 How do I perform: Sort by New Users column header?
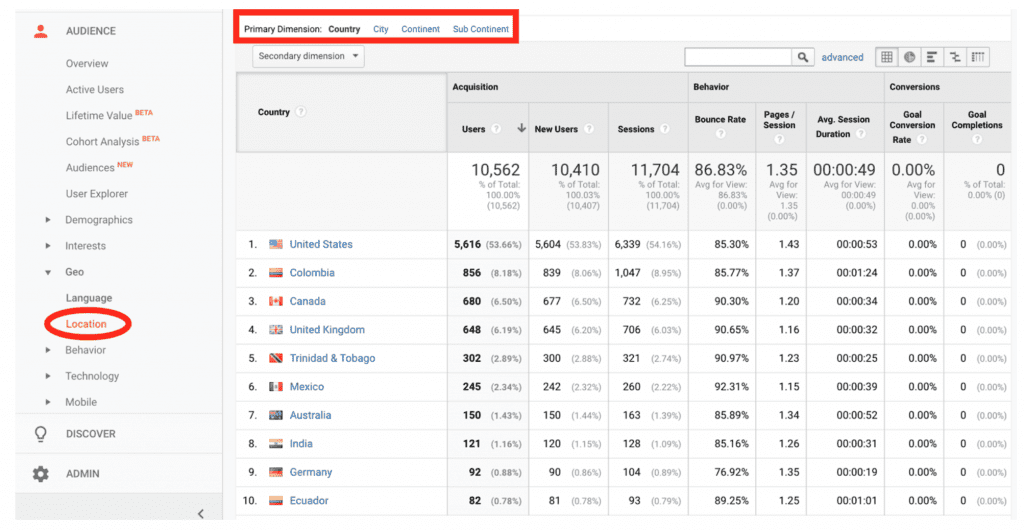point(556,129)
